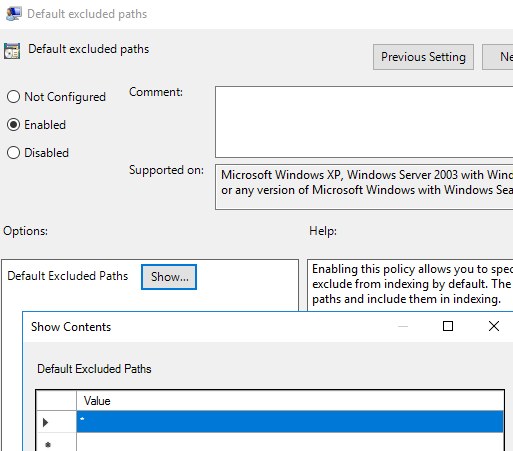Image resolution: width=513 pixels, height=451 pixels.
Task: Click the policy window title bar icon
Action: pyautogui.click(x=14, y=14)
